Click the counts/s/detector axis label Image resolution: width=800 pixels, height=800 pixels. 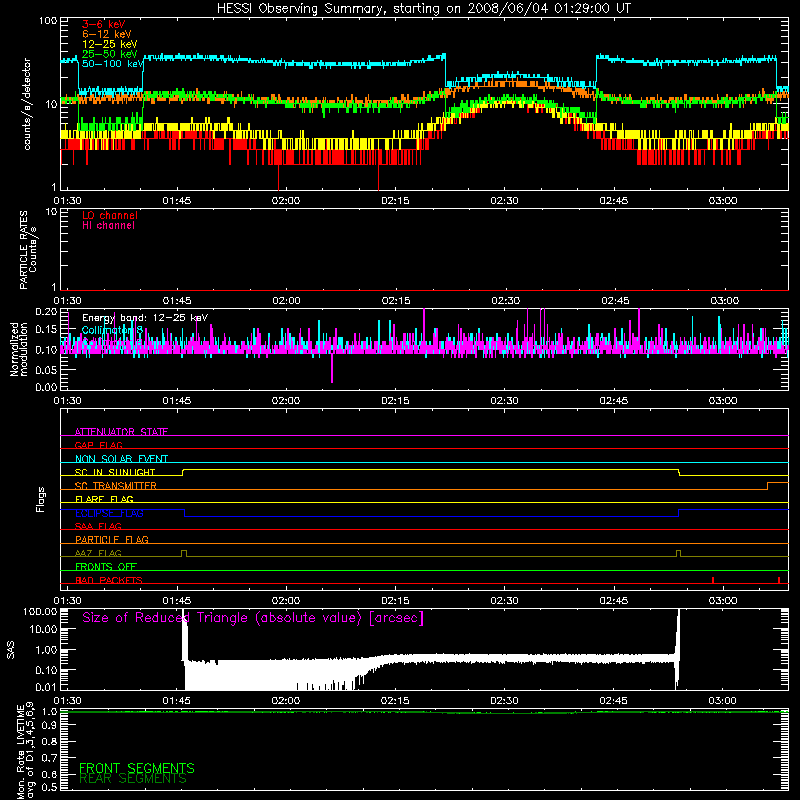[x=27, y=104]
